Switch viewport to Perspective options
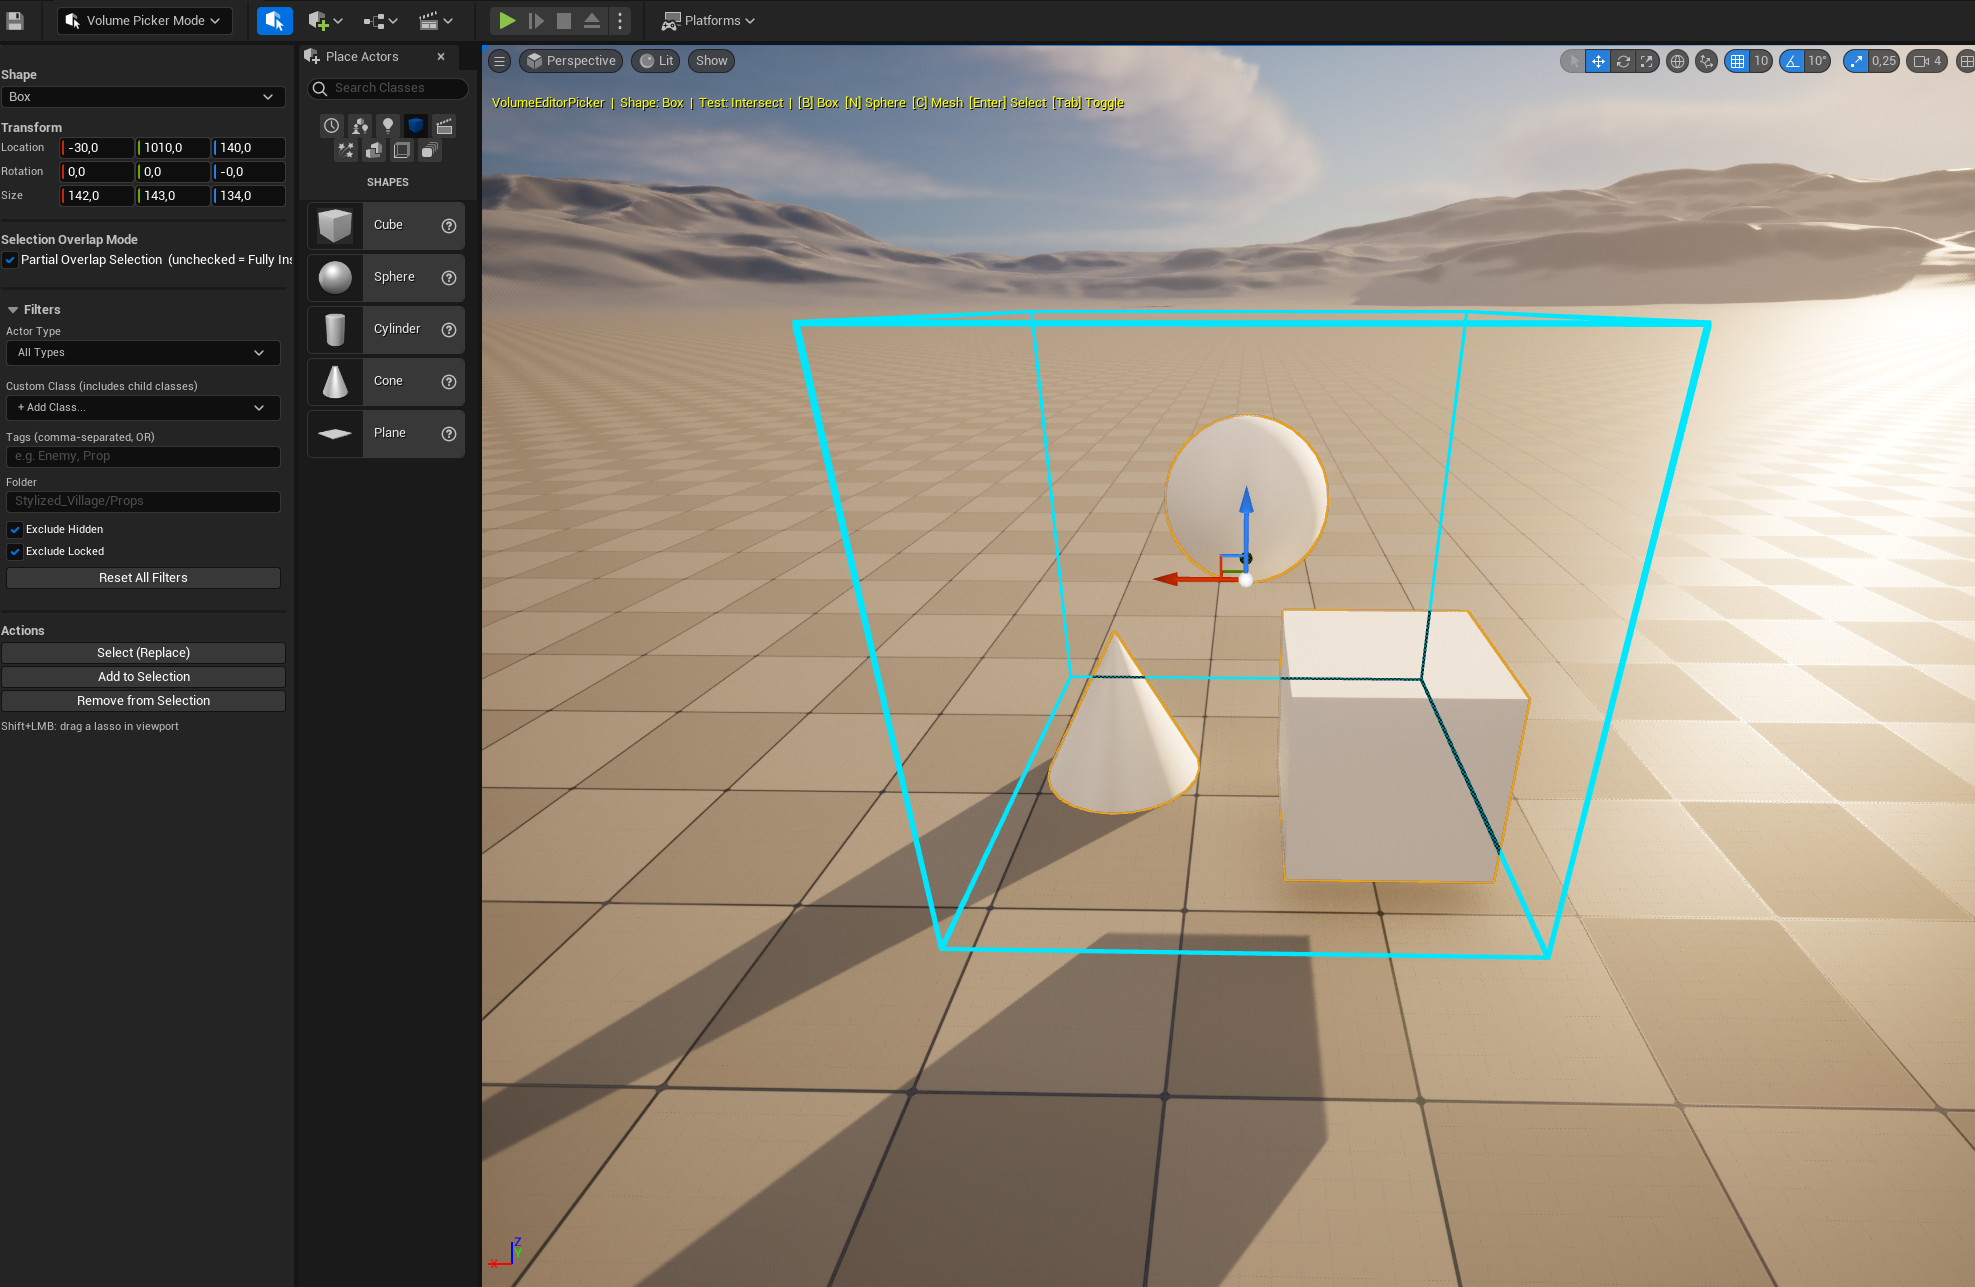This screenshot has width=1975, height=1287. point(571,60)
